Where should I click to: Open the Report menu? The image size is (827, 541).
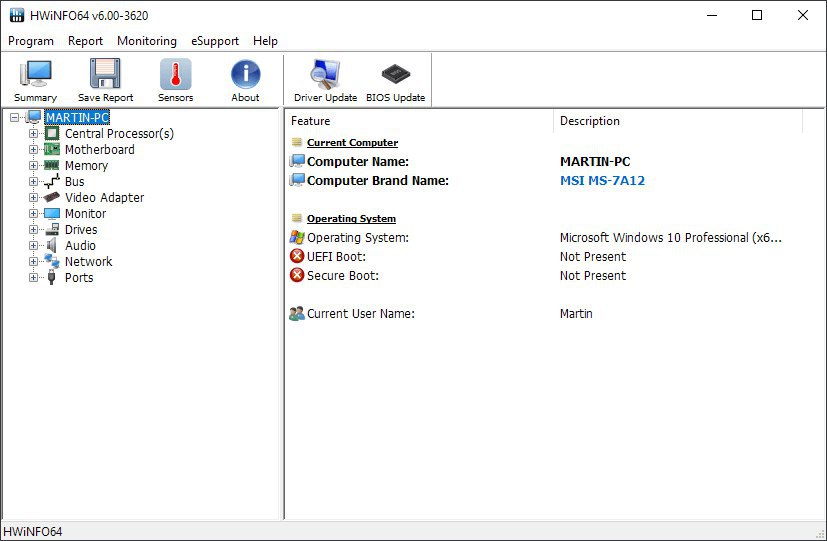85,41
